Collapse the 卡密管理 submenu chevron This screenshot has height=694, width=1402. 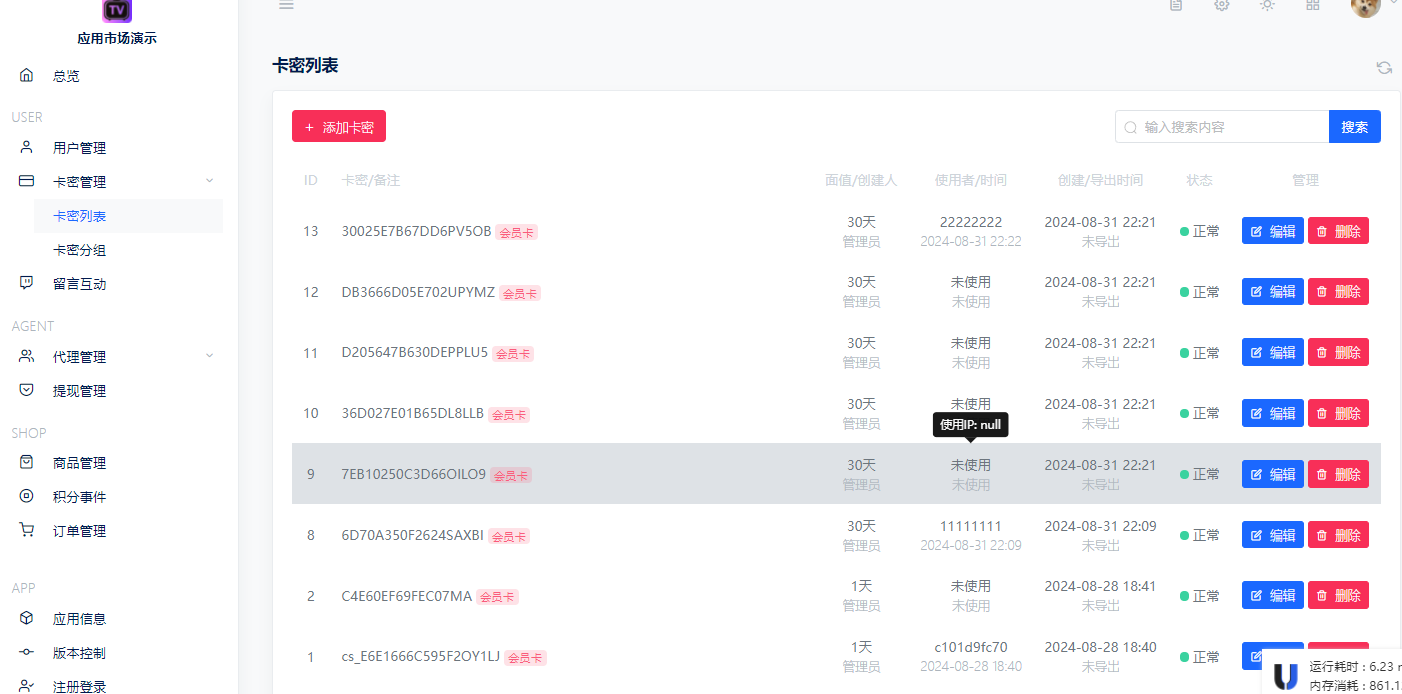(209, 181)
